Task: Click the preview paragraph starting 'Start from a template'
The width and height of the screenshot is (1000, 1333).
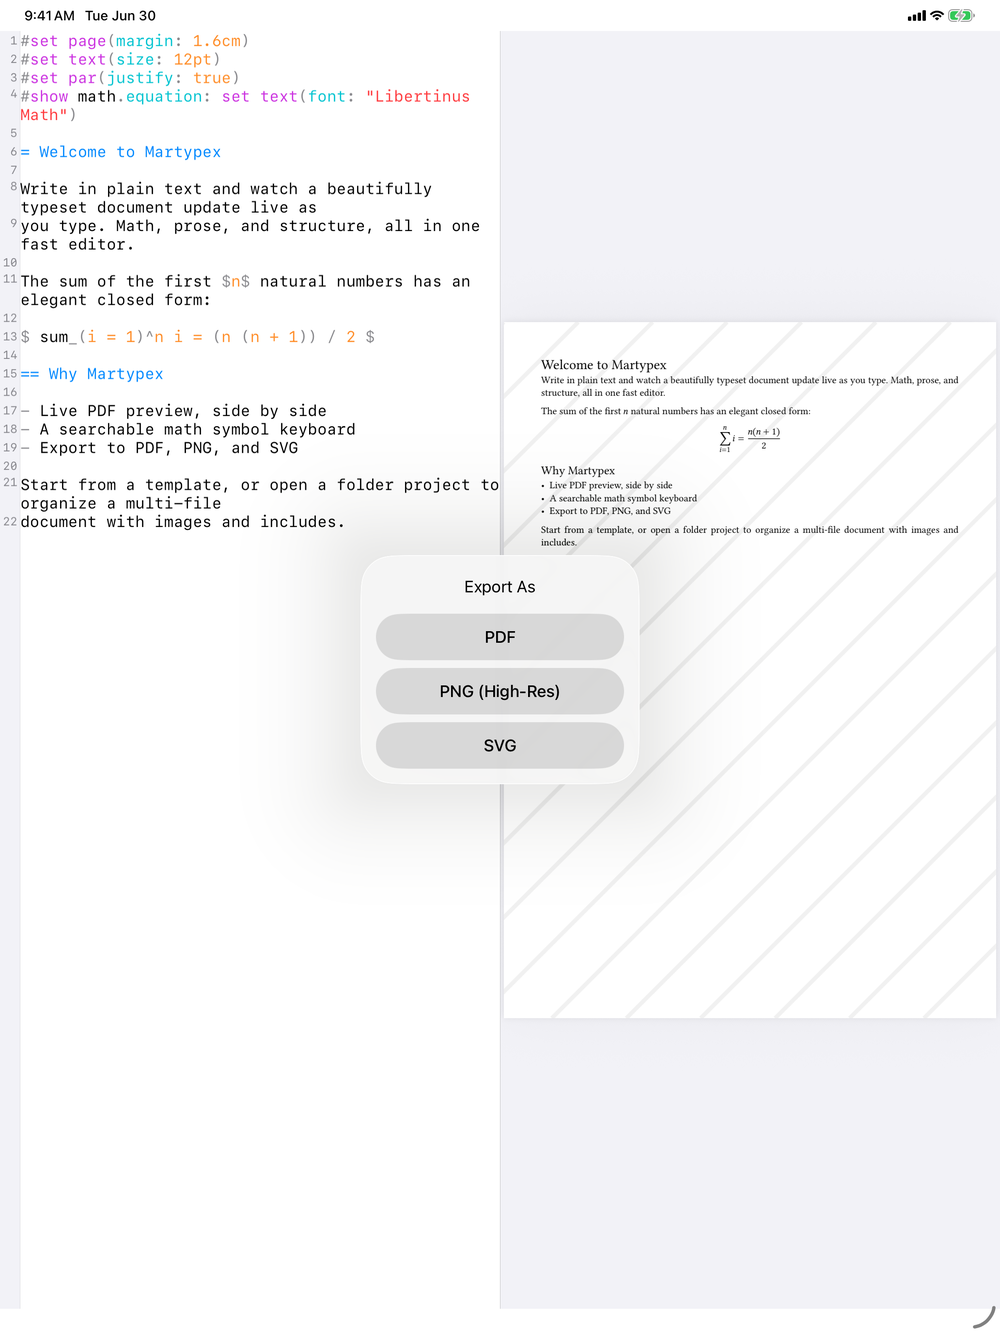Action: point(750,536)
